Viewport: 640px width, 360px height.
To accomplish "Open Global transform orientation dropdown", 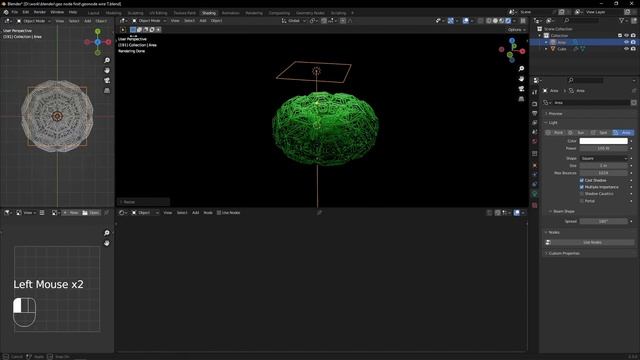I will 294,21.
